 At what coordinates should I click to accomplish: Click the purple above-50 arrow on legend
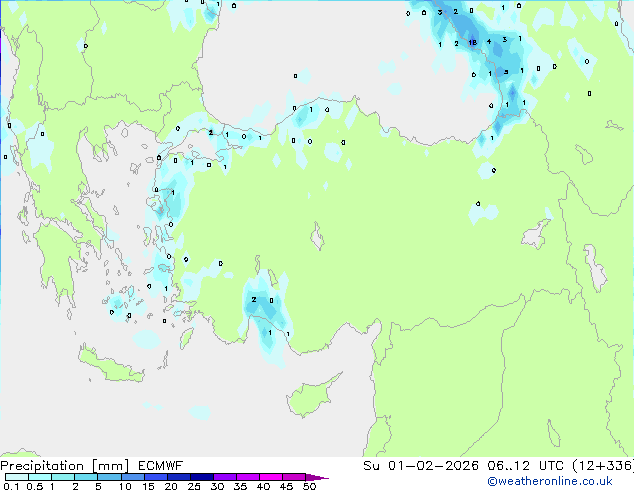[317, 477]
